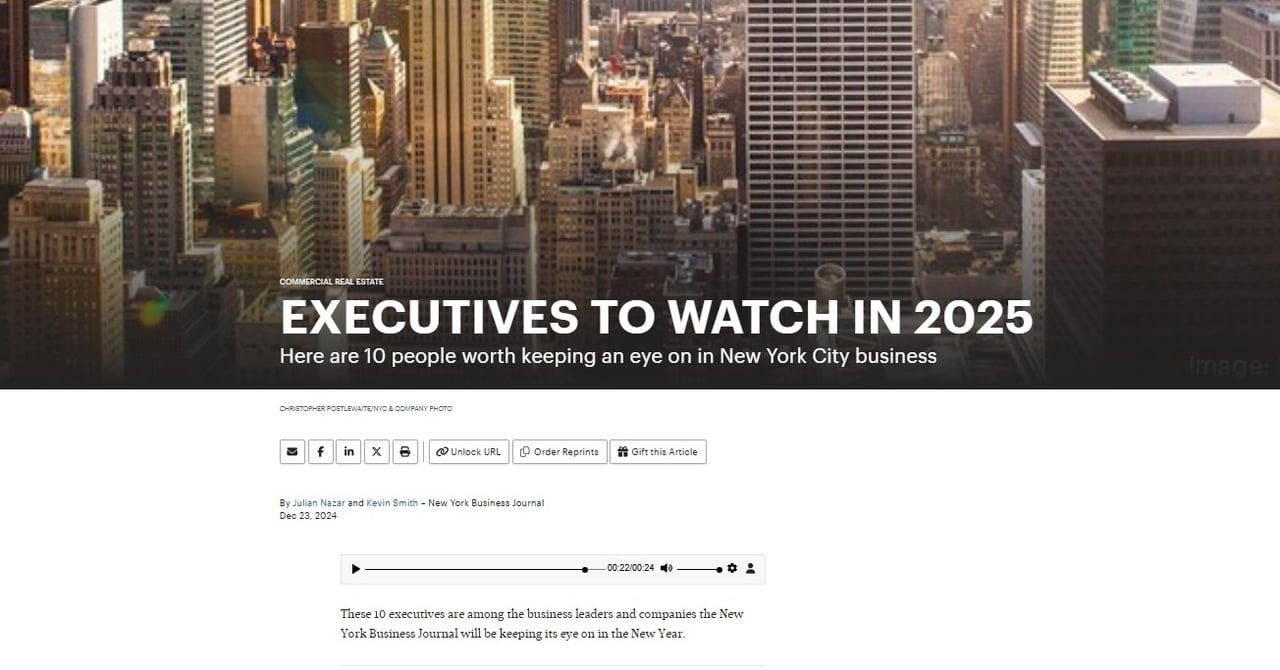Mute the audio with the speaker icon
Viewport: 1280px width, 670px height.
666,568
